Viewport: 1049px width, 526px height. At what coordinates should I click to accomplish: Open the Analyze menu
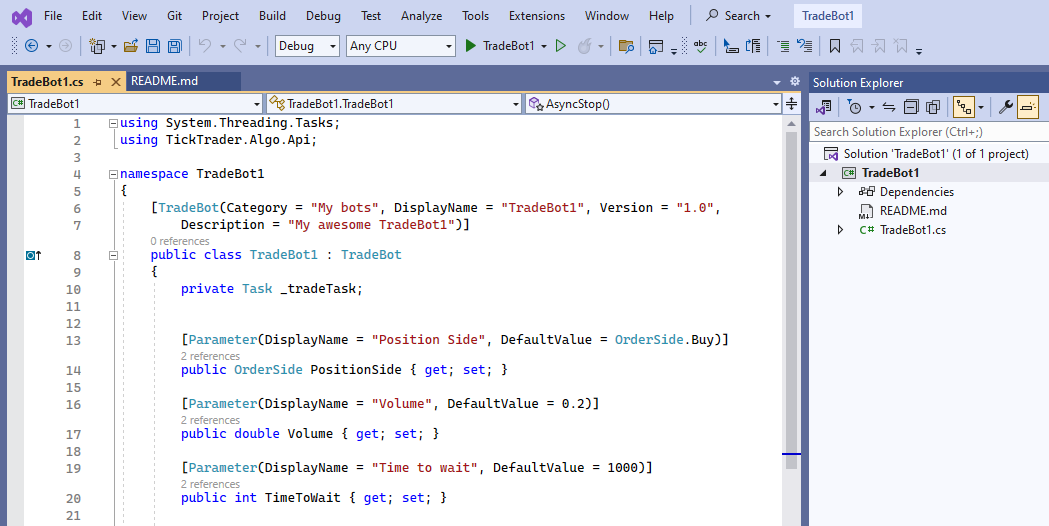[x=421, y=16]
